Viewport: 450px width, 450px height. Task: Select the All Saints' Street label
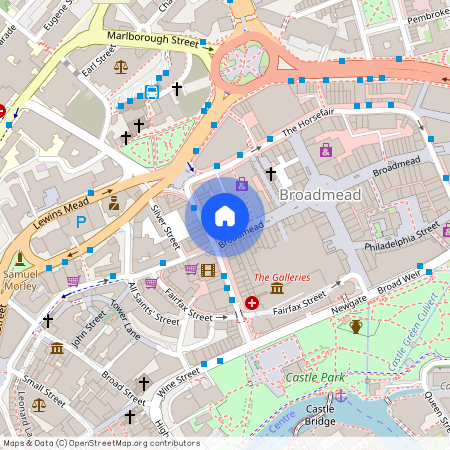pyautogui.click(x=154, y=304)
